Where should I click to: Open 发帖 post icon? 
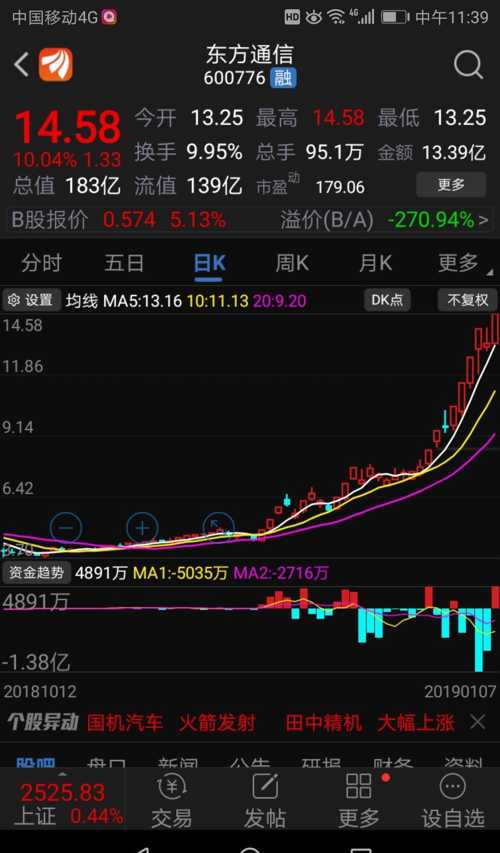tap(265, 801)
